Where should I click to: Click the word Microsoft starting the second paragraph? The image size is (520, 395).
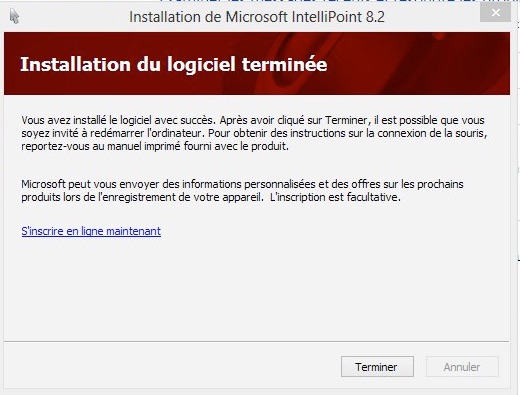pos(43,184)
